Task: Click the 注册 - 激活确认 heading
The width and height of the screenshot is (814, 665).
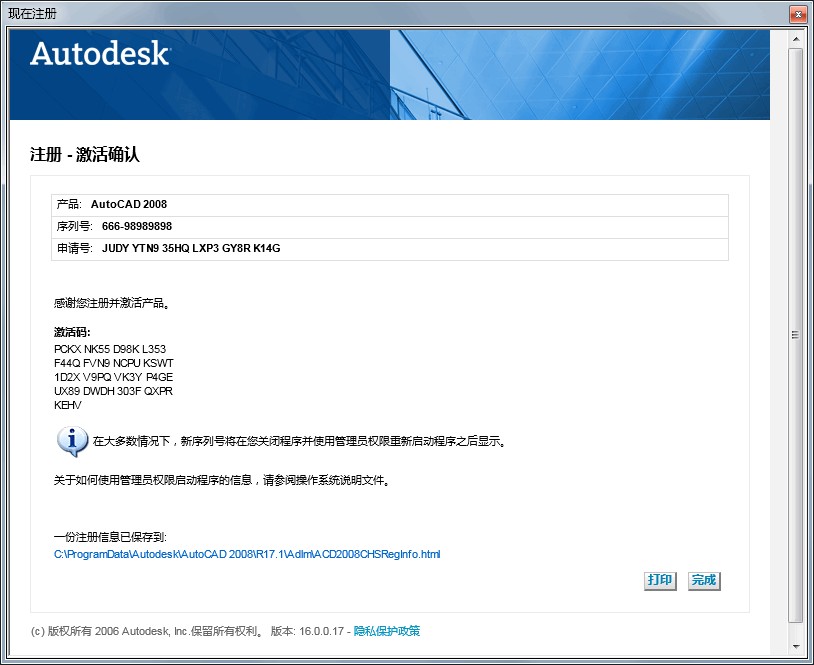Action: [85, 155]
